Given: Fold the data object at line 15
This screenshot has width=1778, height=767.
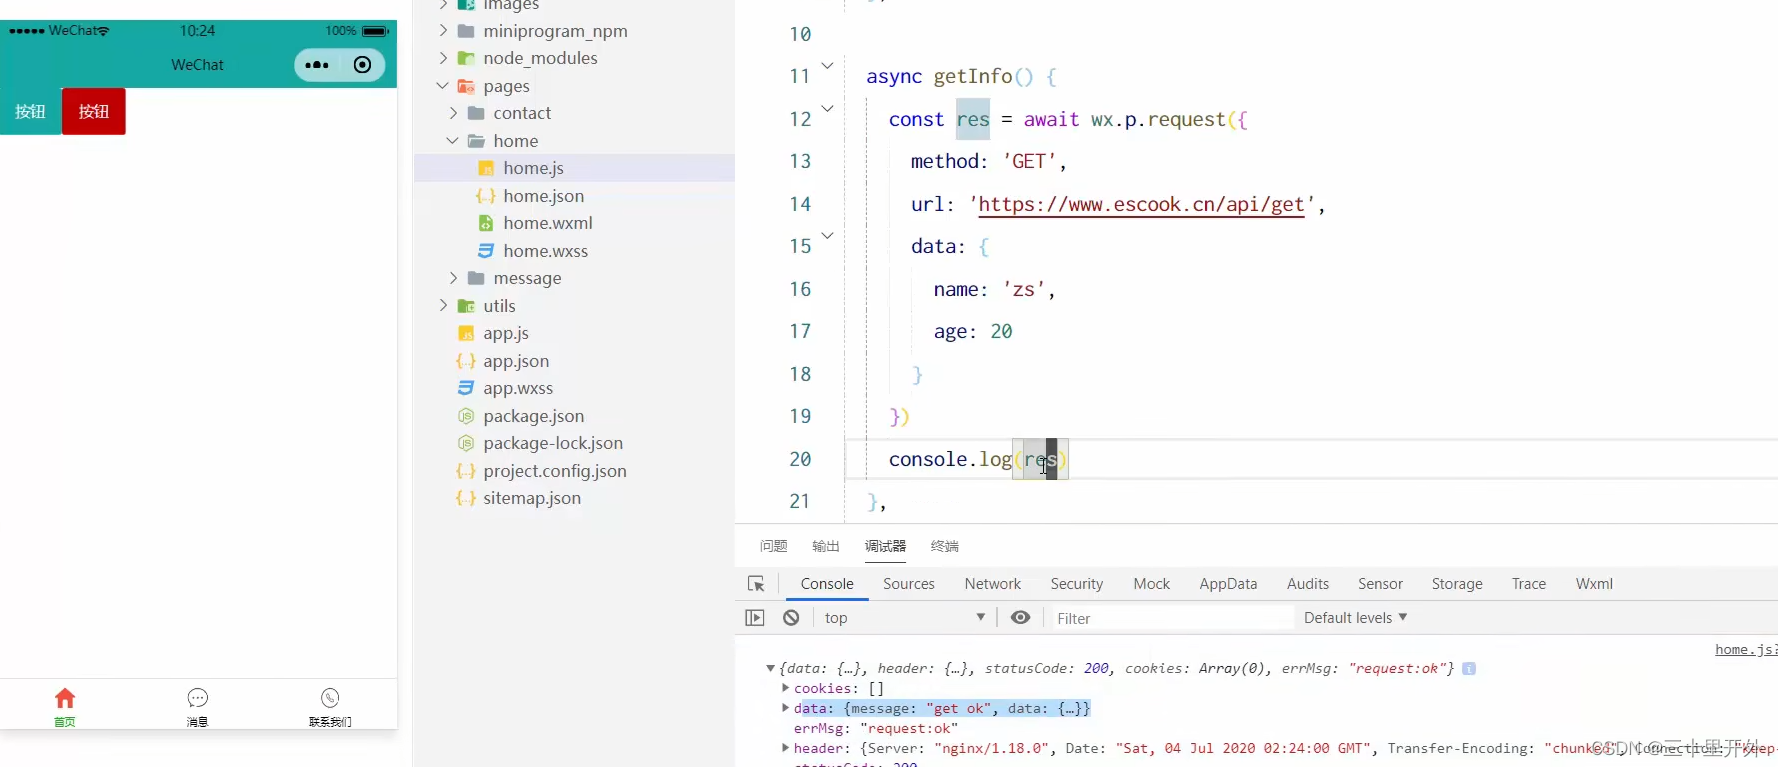Looking at the screenshot, I should [x=827, y=236].
